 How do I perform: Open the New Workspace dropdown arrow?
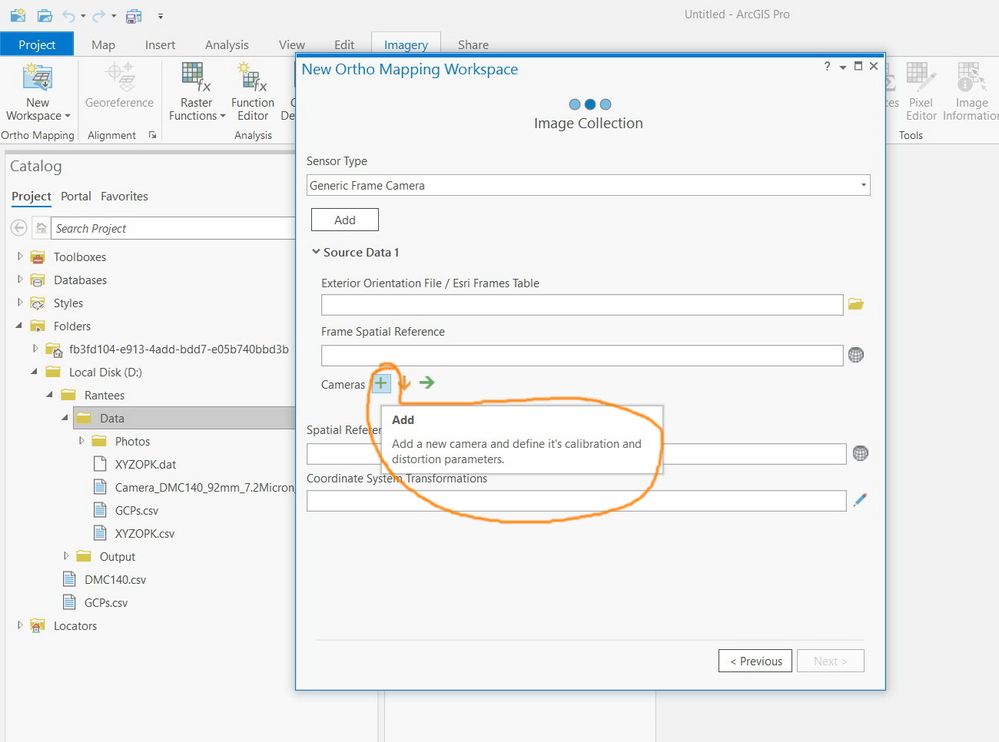[x=68, y=116]
